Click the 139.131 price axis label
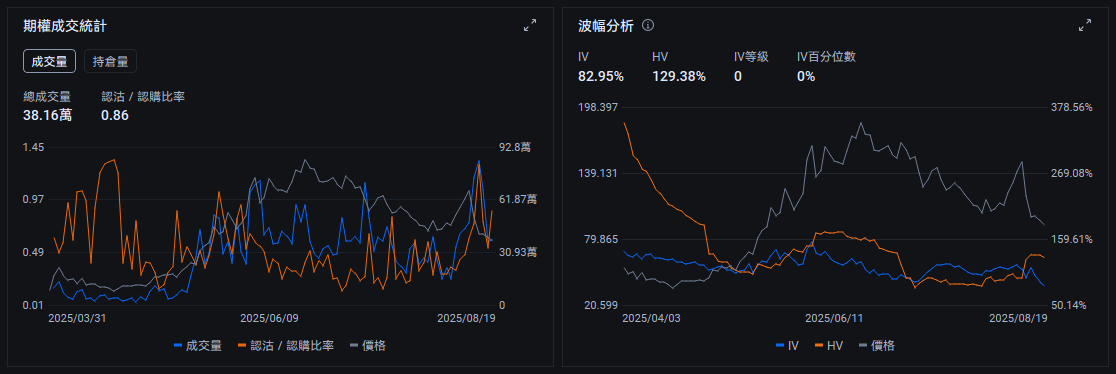This screenshot has width=1116, height=374. [x=599, y=173]
